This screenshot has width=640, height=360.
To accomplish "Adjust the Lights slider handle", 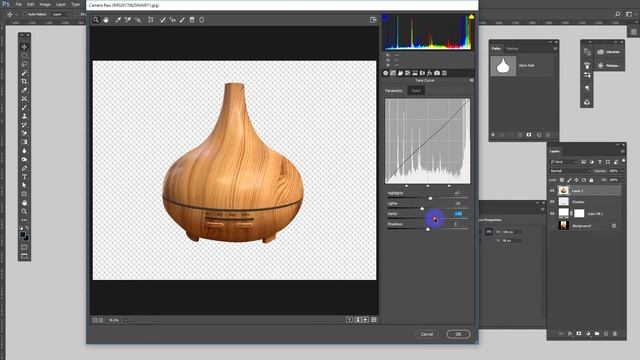I will tap(422, 208).
